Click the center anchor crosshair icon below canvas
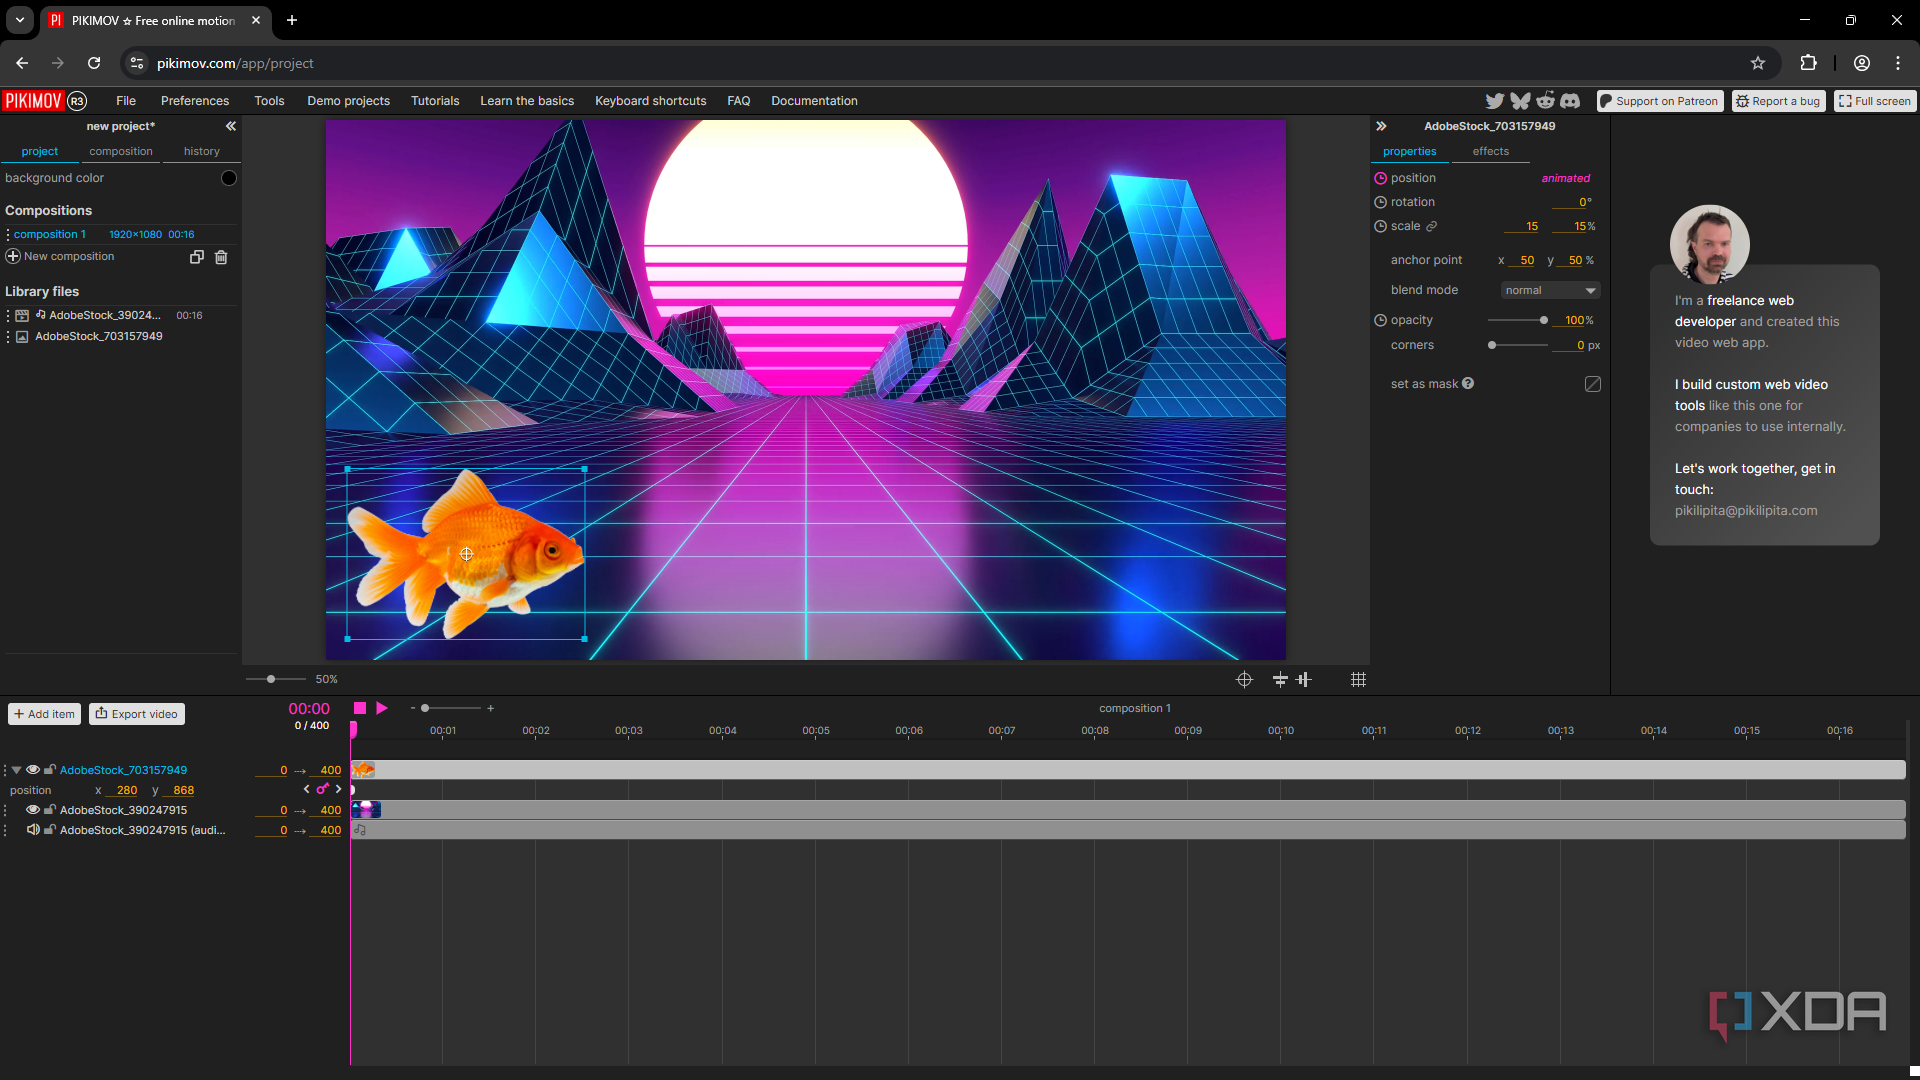Viewport: 1920px width, 1080px height. tap(1244, 680)
